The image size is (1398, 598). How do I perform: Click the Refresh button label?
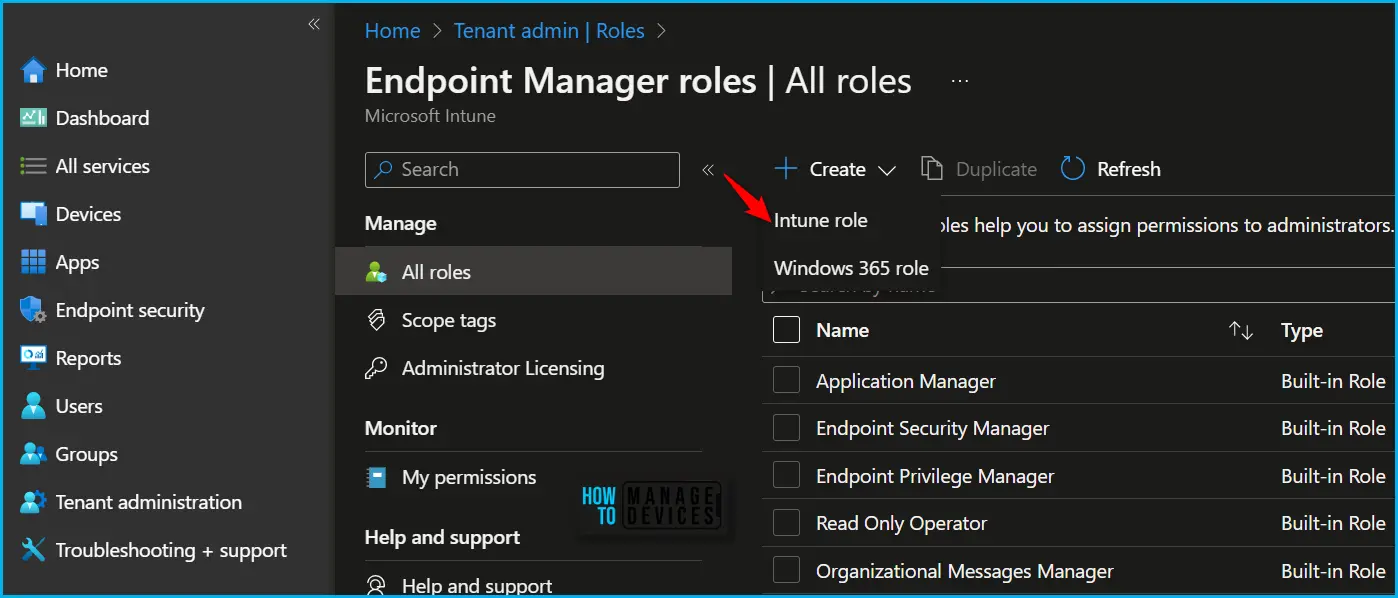1128,169
